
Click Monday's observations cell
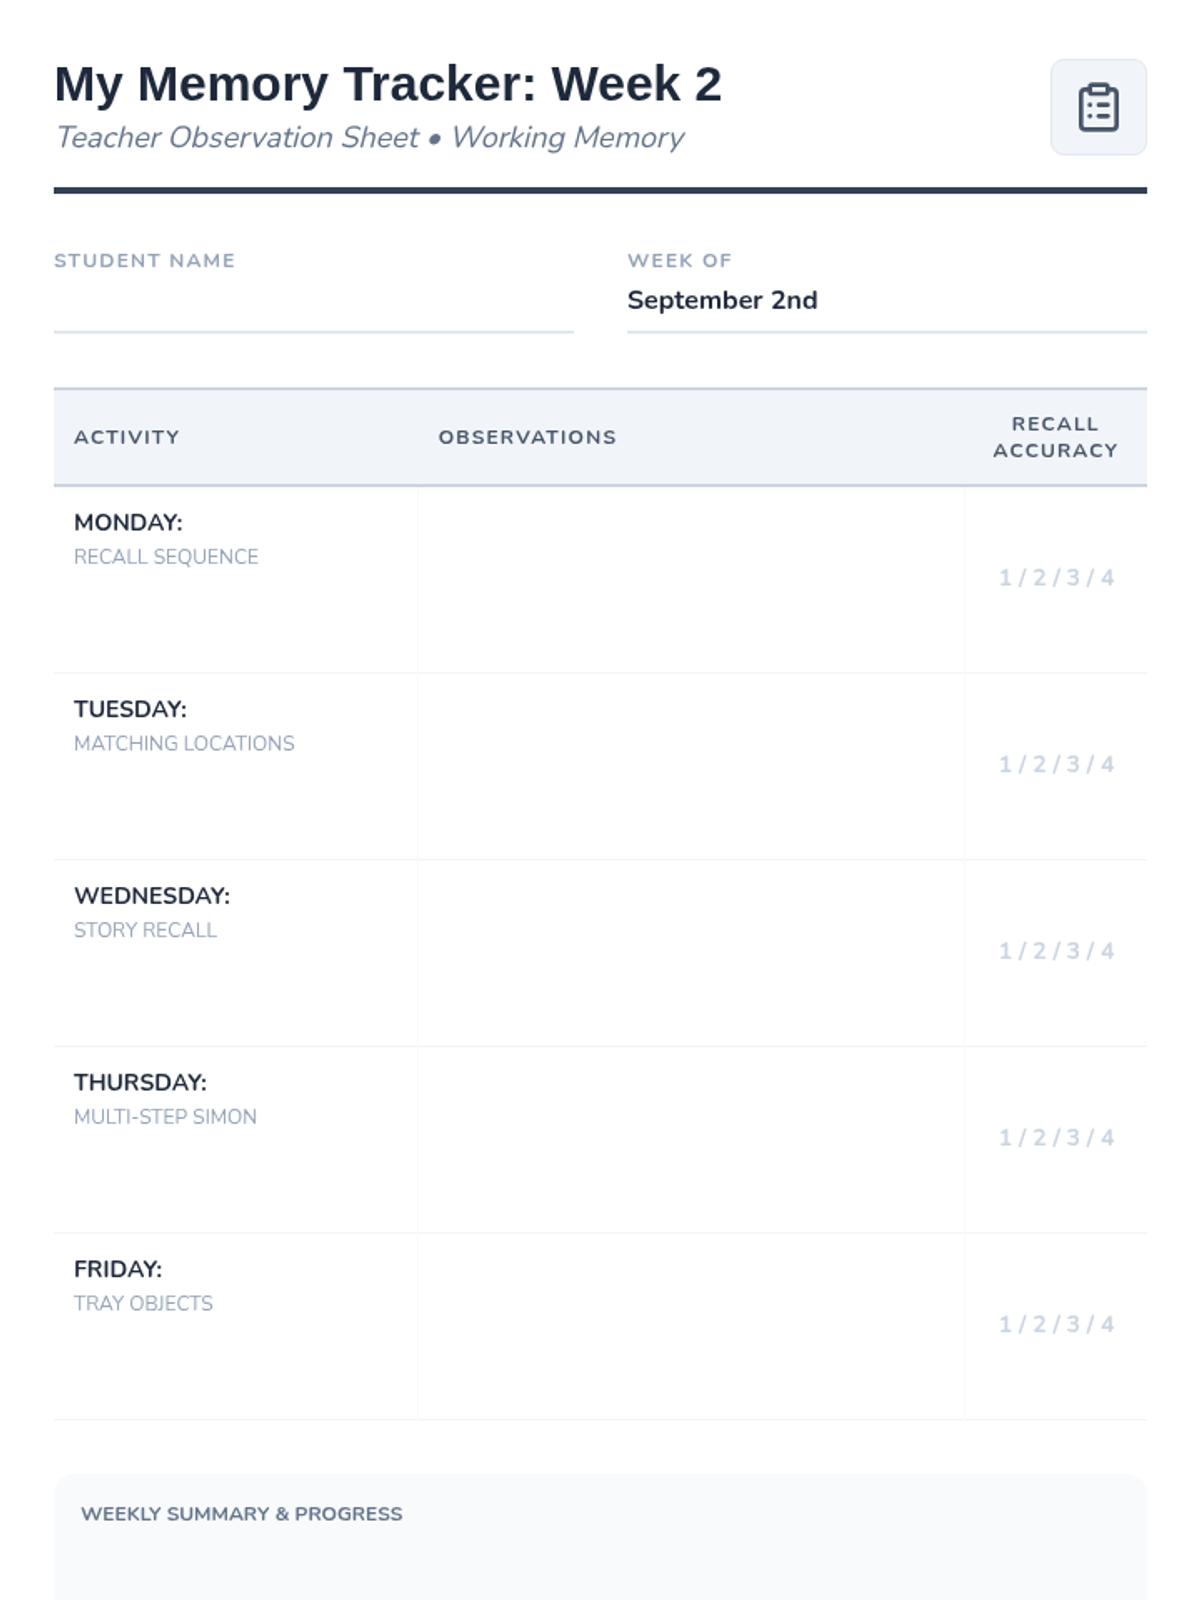[x=691, y=579]
